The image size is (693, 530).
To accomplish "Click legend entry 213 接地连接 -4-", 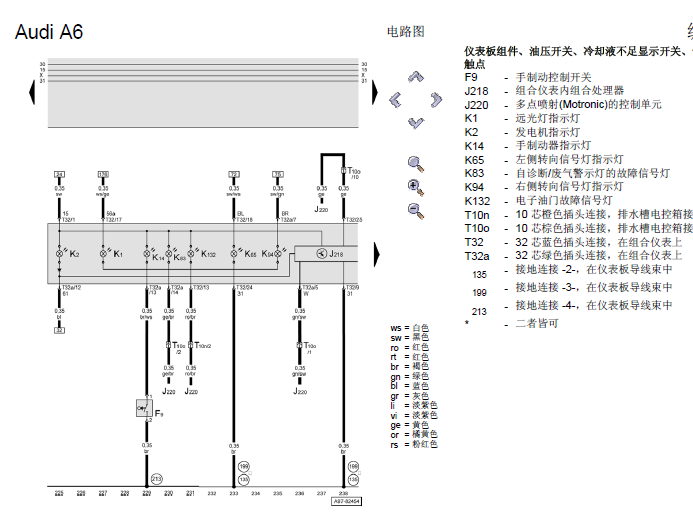I will [x=572, y=307].
